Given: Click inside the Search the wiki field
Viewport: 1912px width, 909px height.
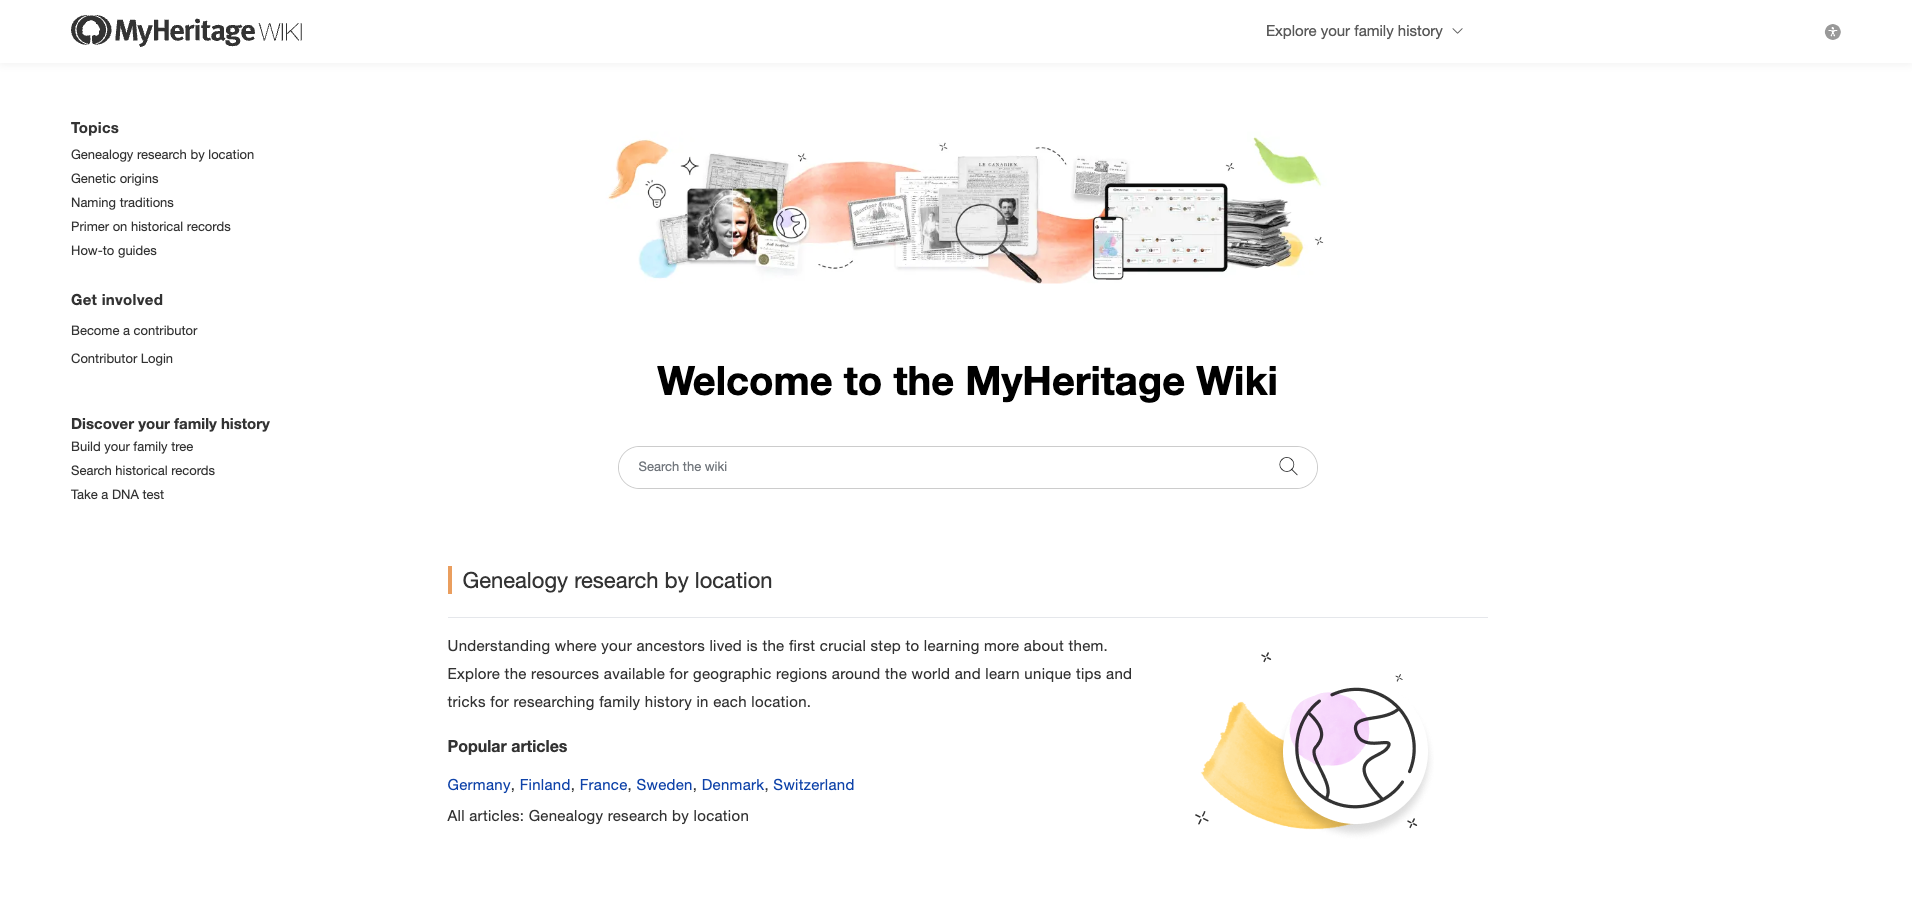Looking at the screenshot, I should click(x=900, y=466).
